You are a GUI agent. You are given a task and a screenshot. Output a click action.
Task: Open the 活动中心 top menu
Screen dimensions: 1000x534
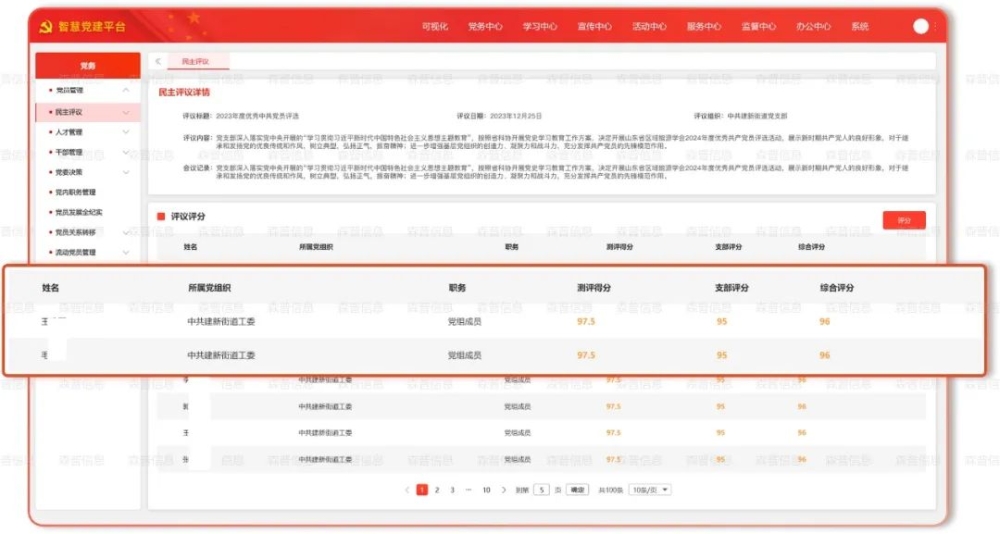[649, 27]
